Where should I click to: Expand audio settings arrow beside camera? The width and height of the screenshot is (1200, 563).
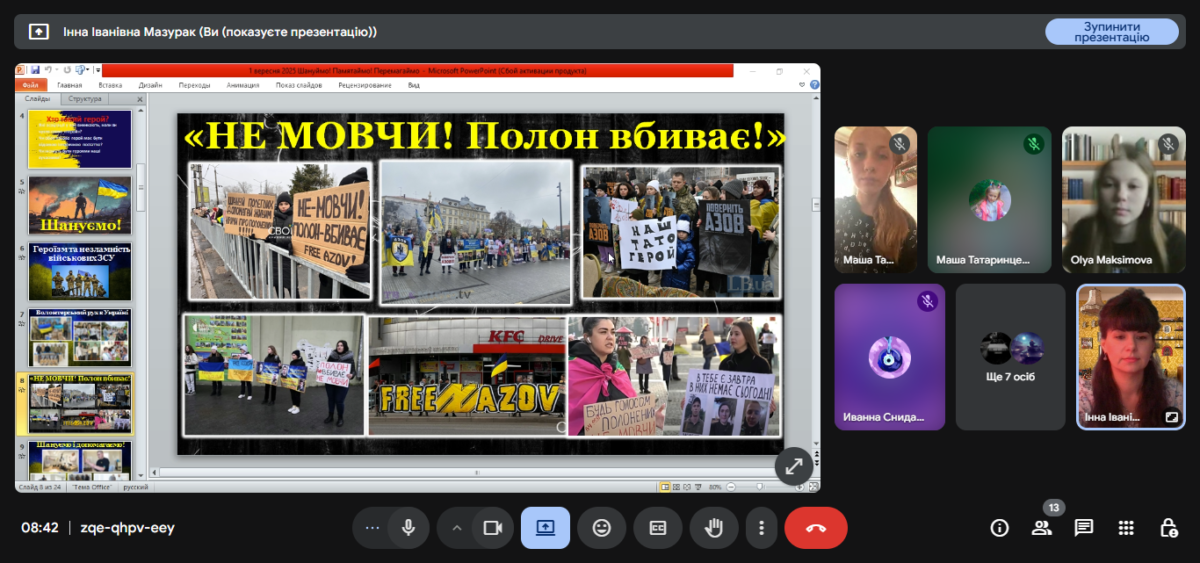click(456, 528)
